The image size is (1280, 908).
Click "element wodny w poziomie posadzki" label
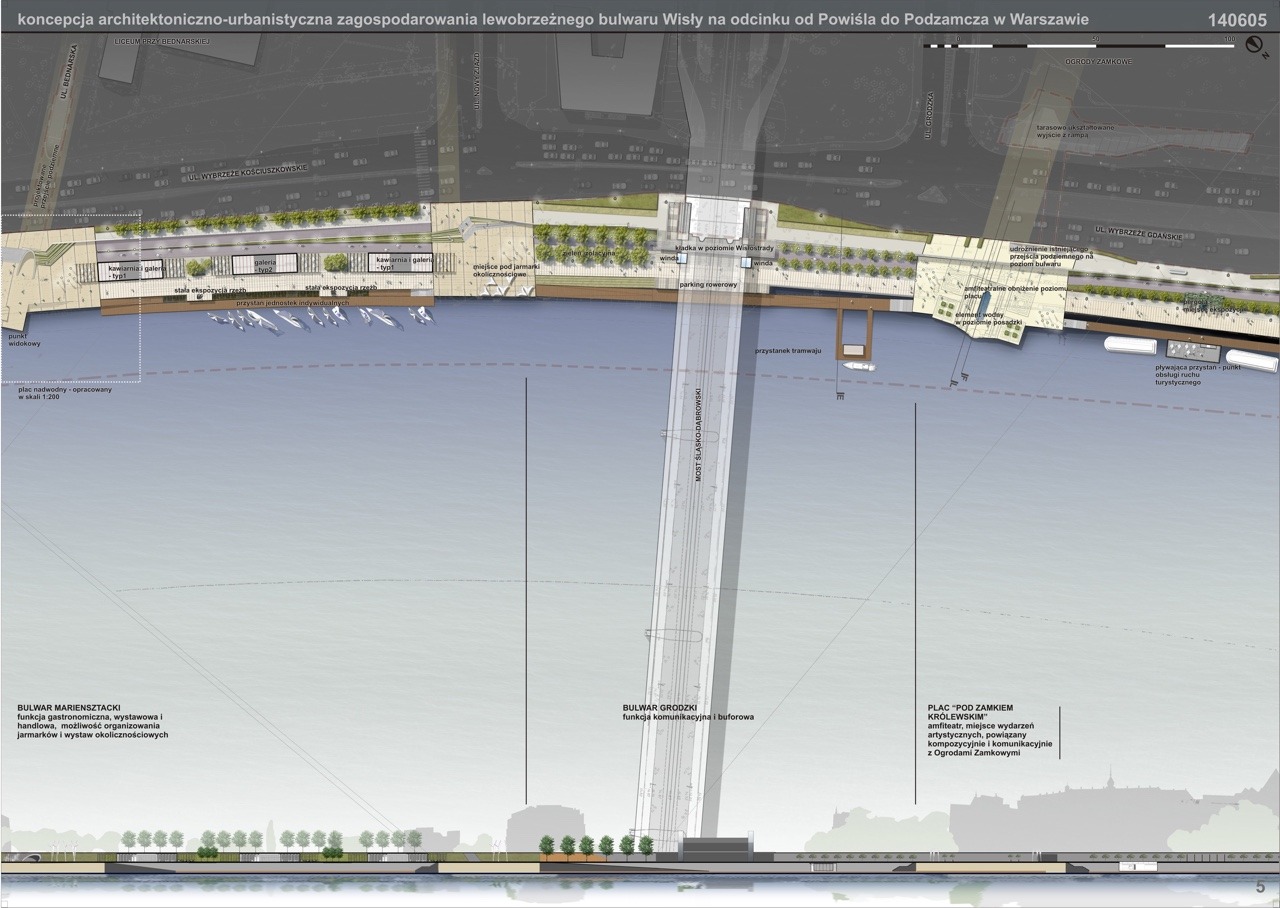(987, 319)
